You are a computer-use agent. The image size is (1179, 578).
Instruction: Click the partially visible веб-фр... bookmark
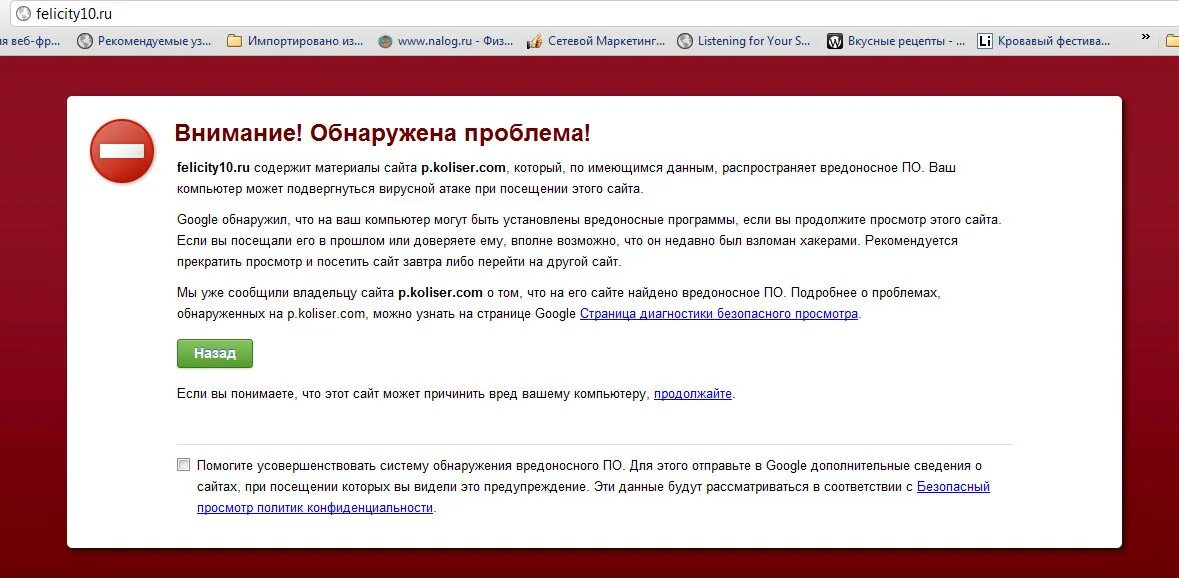[31, 41]
